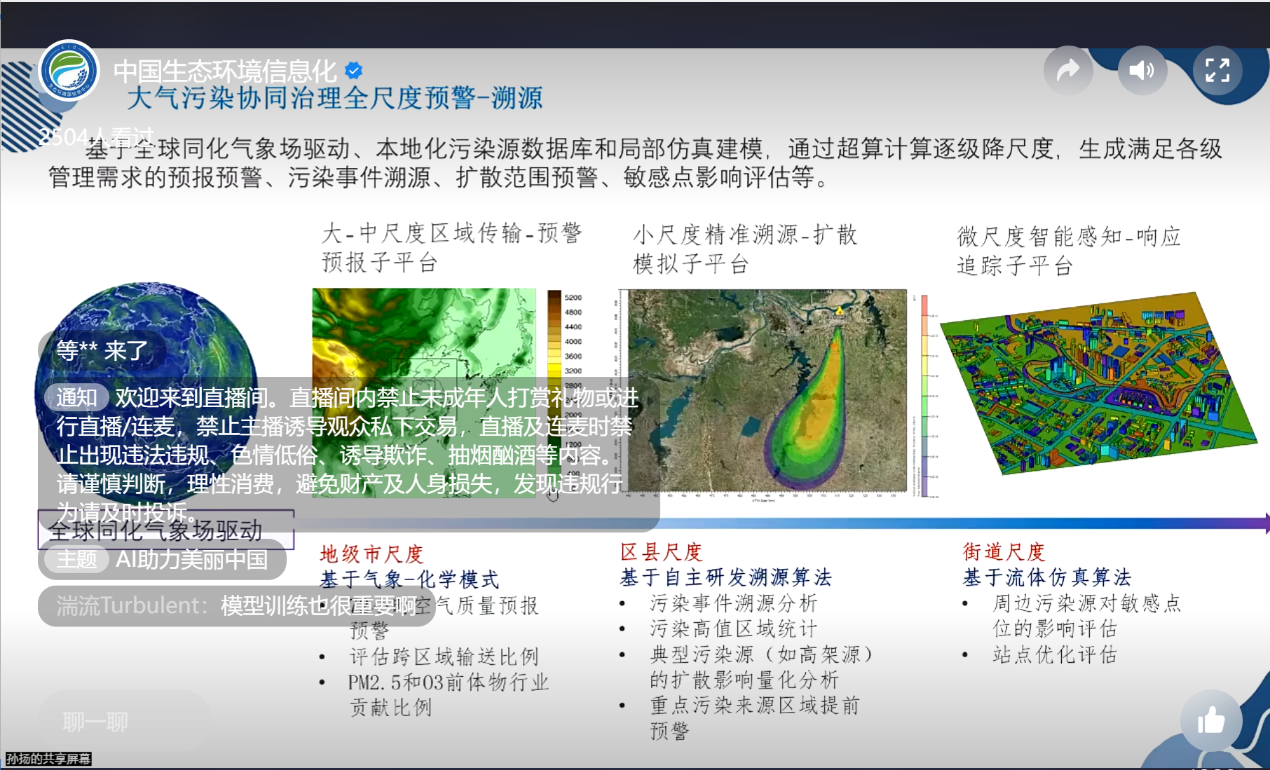Click the viewer count 看过 text
The width and height of the screenshot is (1270, 770).
(x=97, y=136)
